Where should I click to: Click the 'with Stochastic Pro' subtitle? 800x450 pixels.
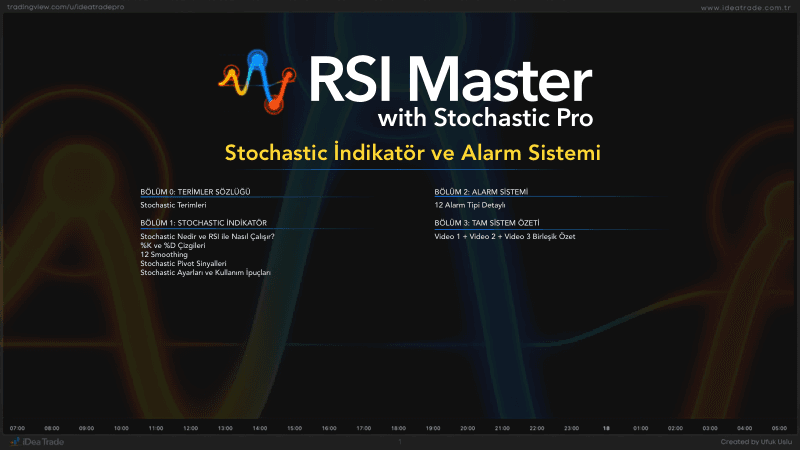click(485, 118)
